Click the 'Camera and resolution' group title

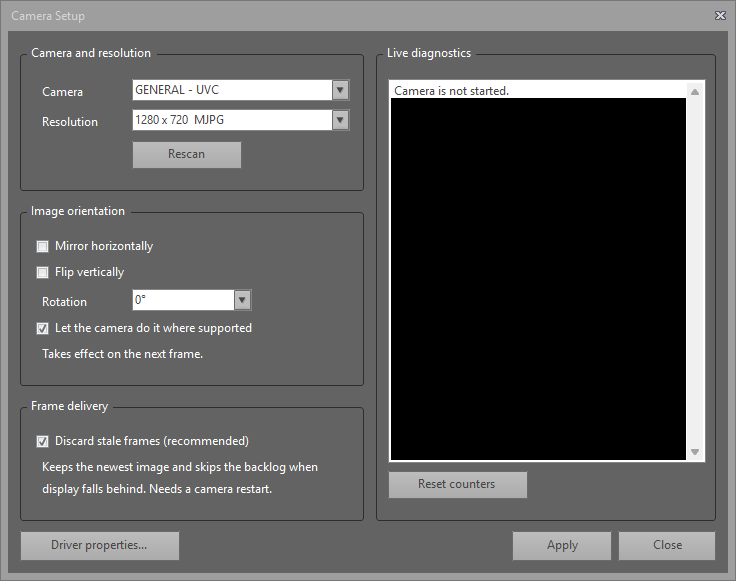(x=91, y=53)
